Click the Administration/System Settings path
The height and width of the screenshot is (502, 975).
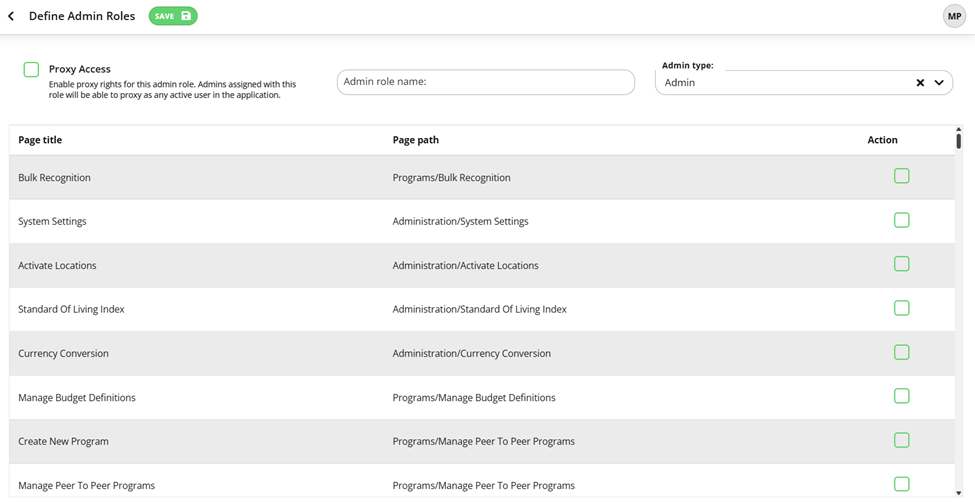tap(460, 221)
